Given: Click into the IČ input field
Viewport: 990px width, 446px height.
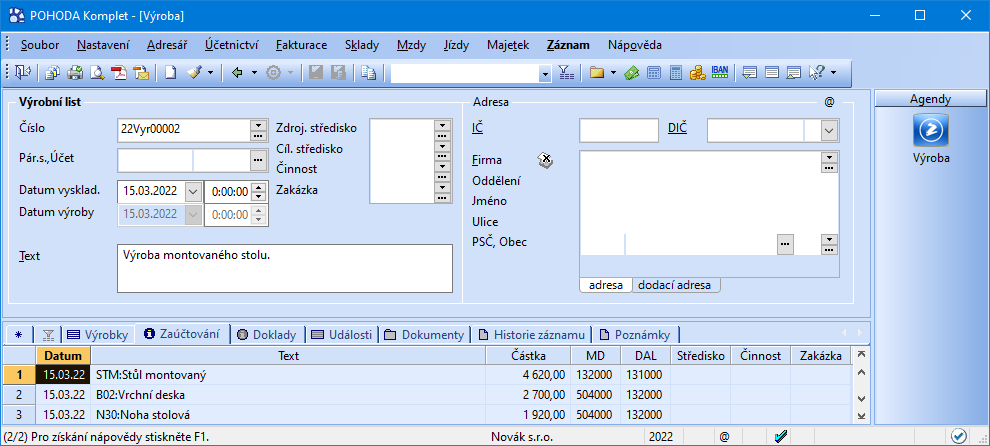Looking at the screenshot, I should pos(619,131).
